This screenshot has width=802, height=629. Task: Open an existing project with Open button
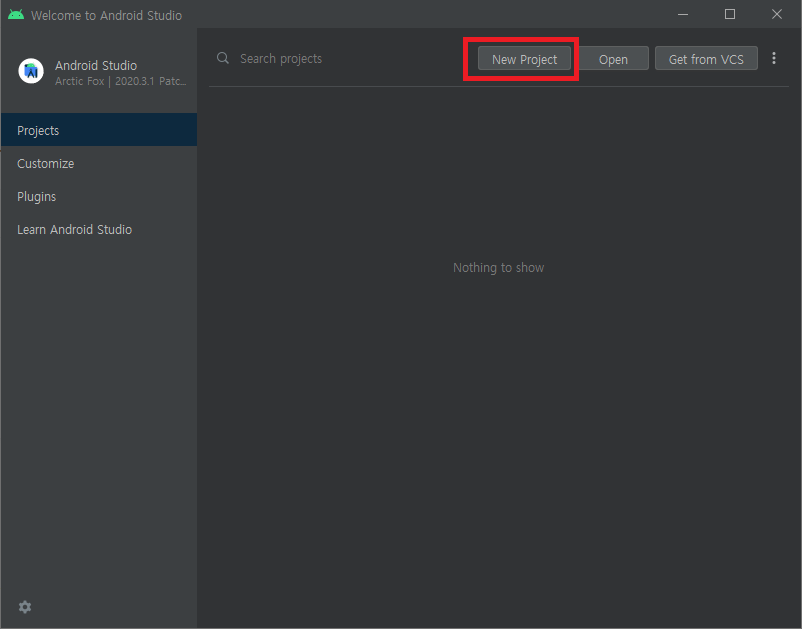point(613,59)
